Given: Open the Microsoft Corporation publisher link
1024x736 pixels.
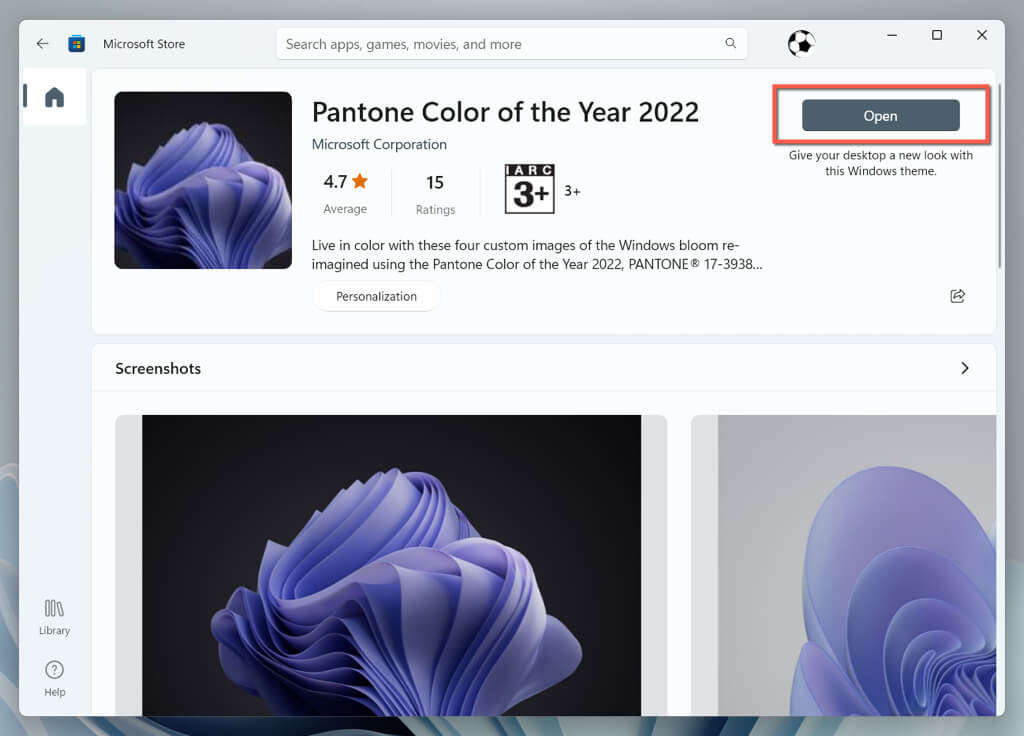Looking at the screenshot, I should (379, 144).
